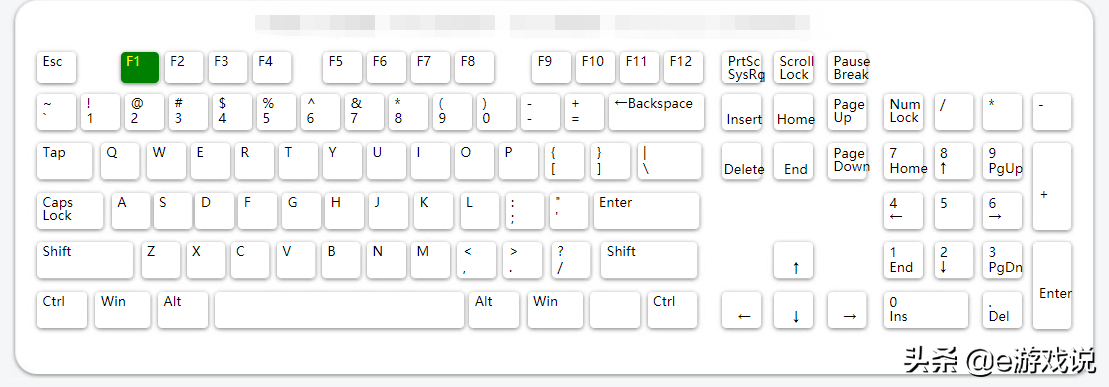Click the Esc key

(57, 67)
